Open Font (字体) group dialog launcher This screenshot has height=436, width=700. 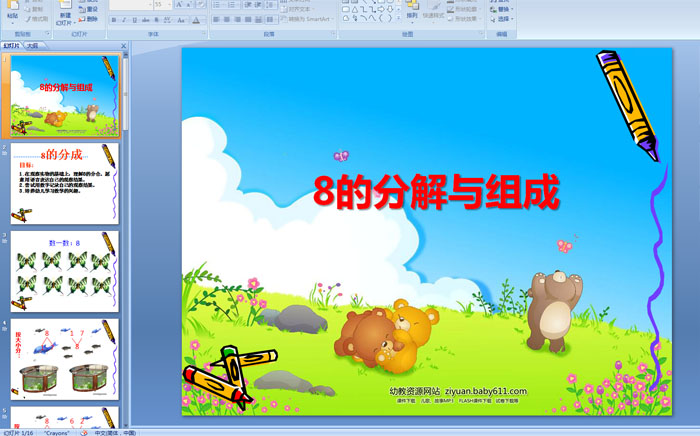[204, 34]
